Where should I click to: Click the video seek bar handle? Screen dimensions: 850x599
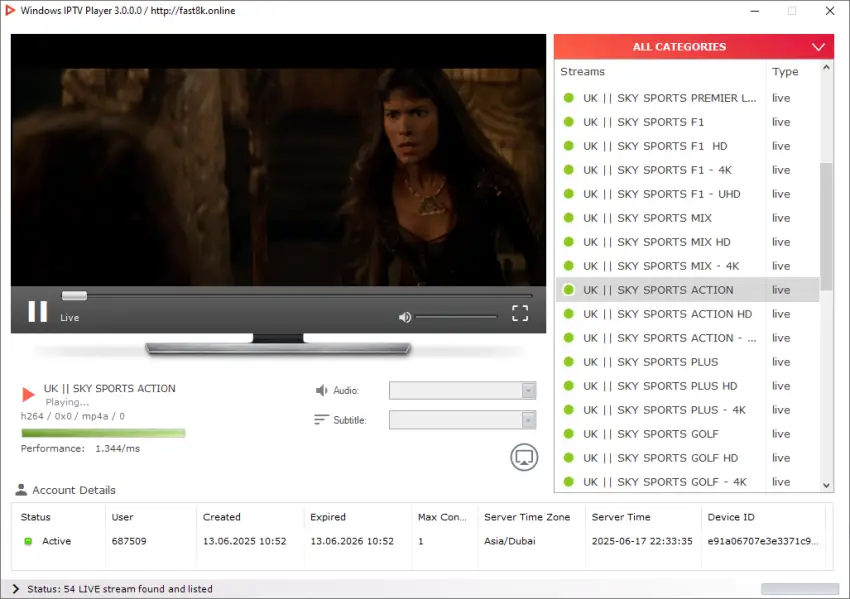[x=74, y=295]
